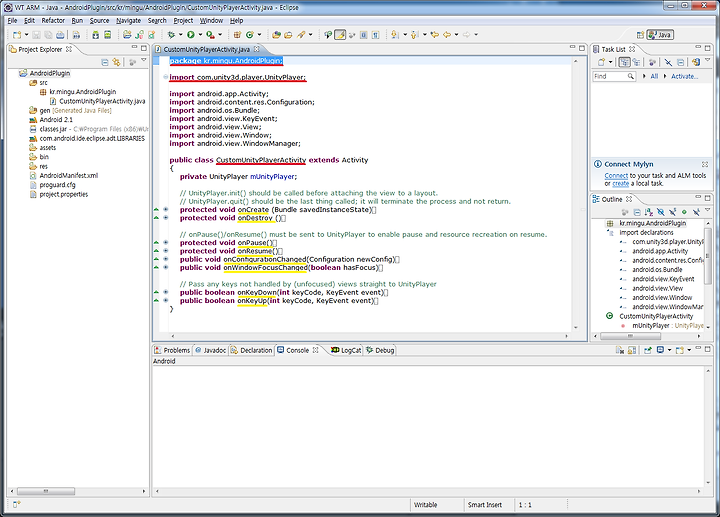This screenshot has width=720, height=517.
Task: Select proguard.cfg in Project Explorer
Action: click(57, 185)
